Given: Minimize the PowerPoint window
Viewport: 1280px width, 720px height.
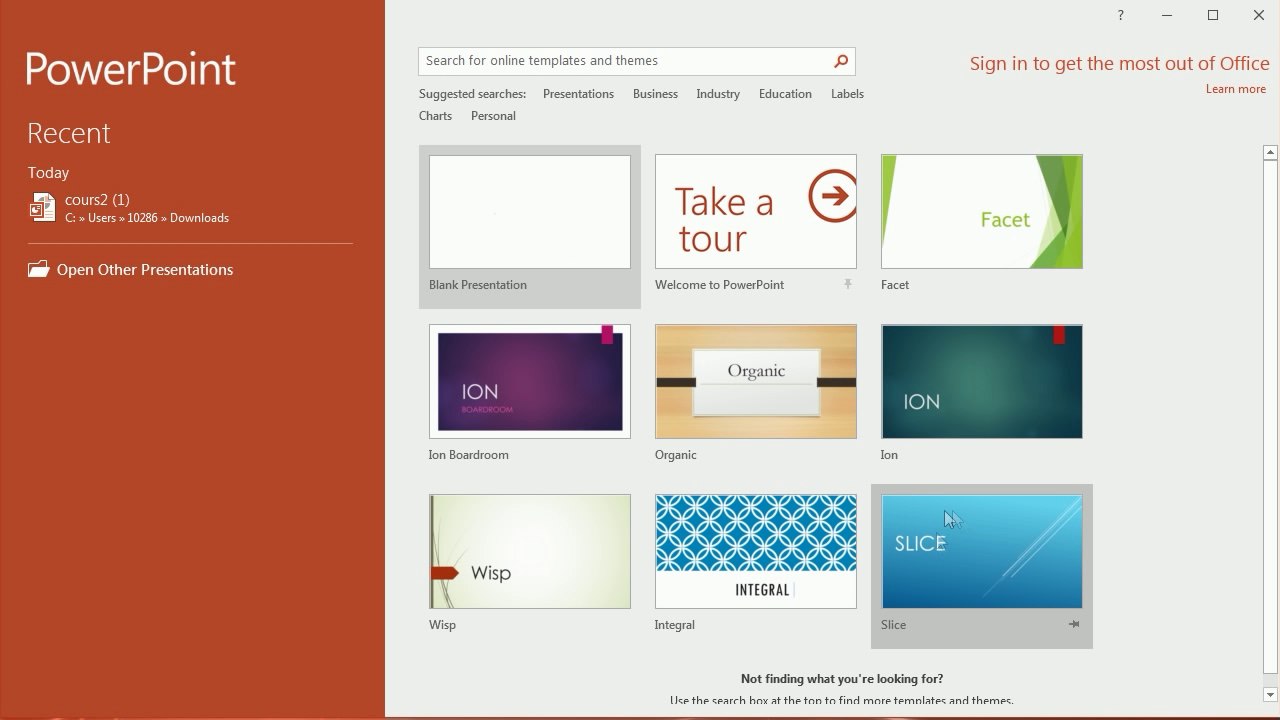Looking at the screenshot, I should click(1167, 15).
